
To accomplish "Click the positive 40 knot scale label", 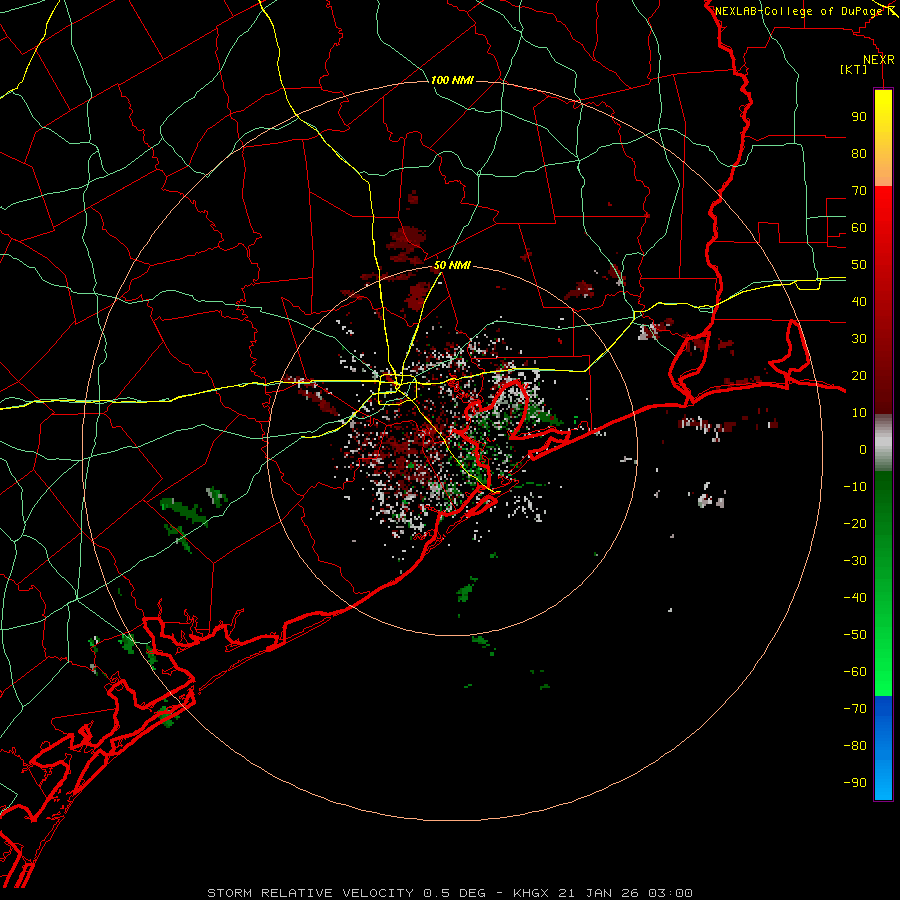I will tap(859, 302).
